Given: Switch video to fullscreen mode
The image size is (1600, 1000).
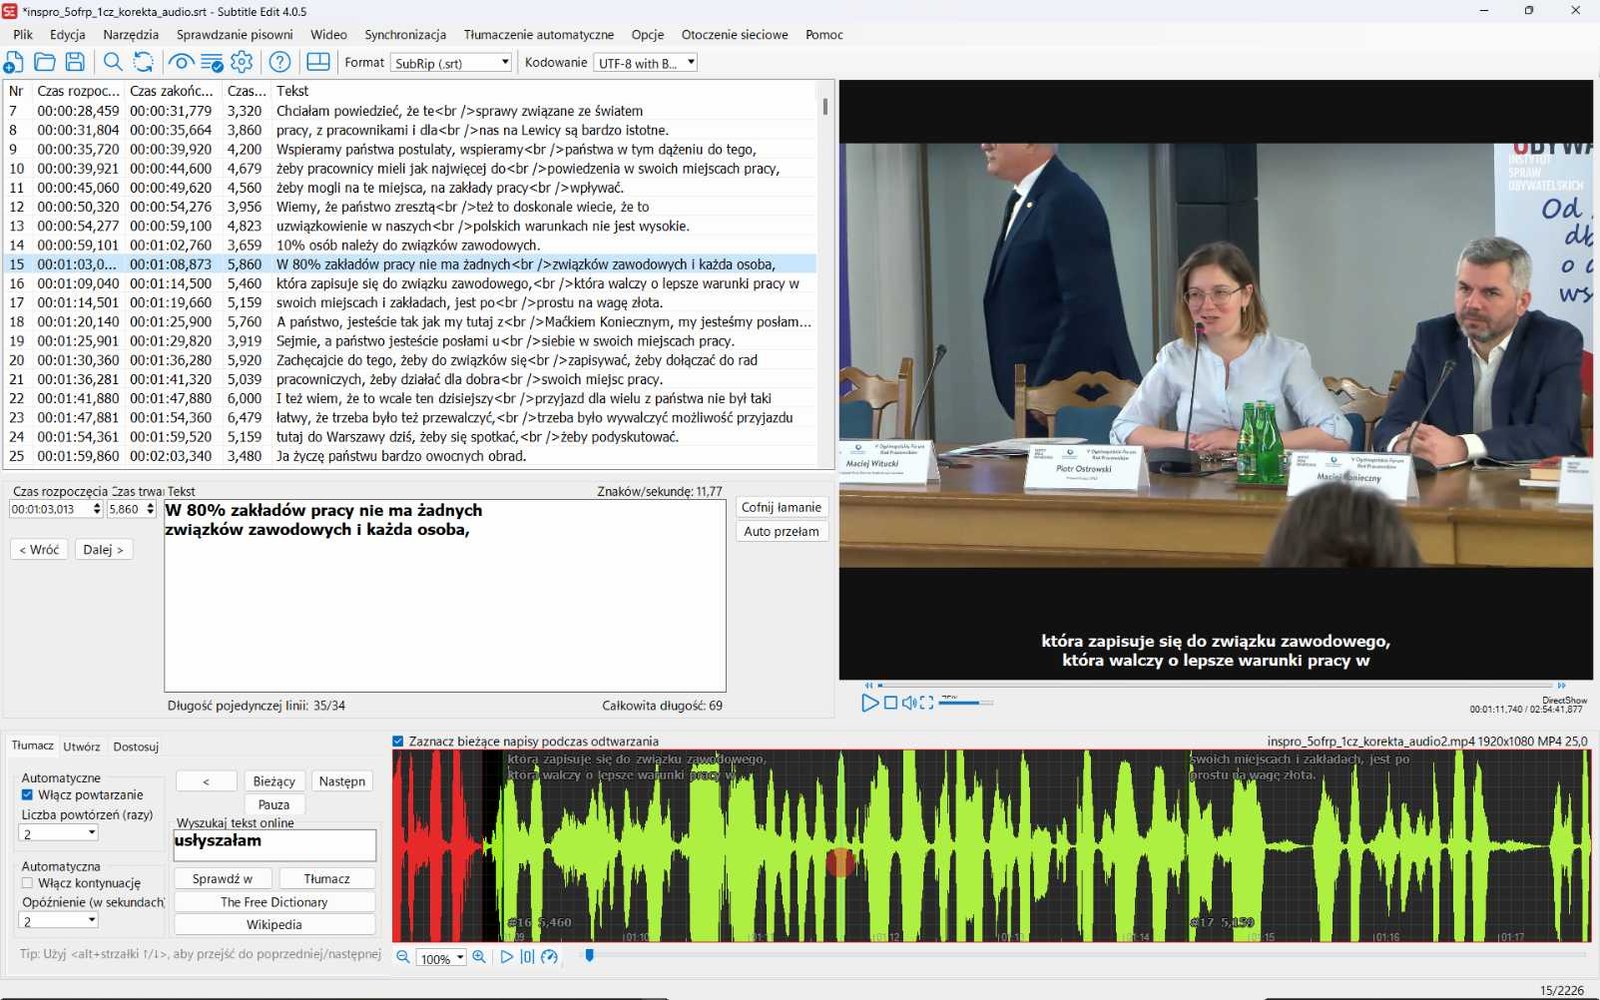Looking at the screenshot, I should pos(927,703).
